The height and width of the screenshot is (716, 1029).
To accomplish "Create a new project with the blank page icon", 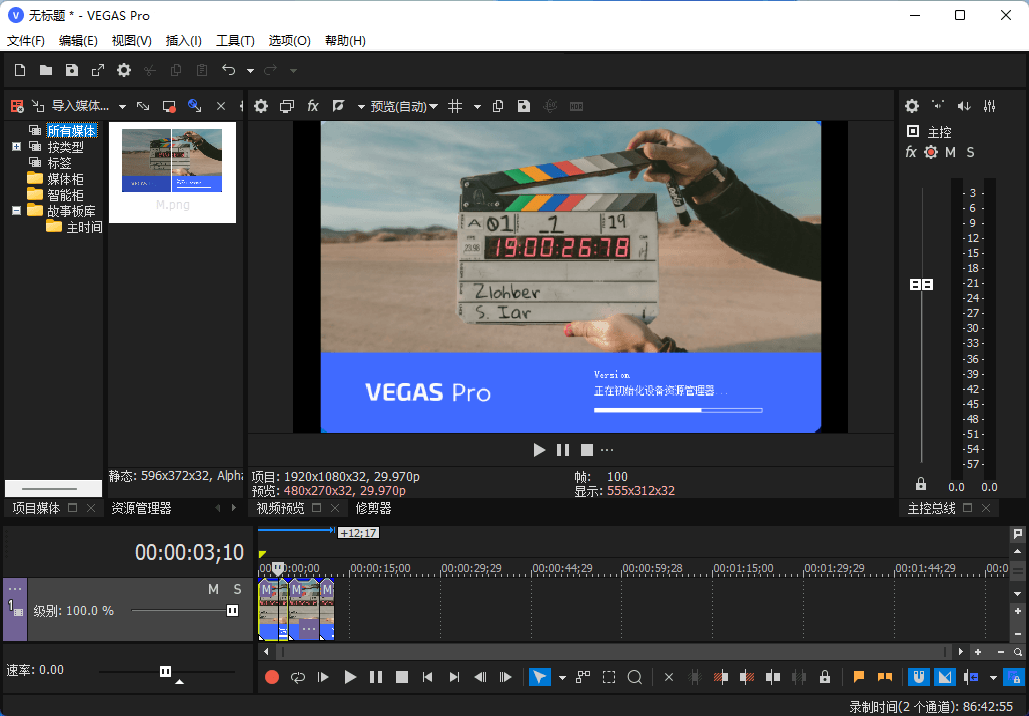I will [x=20, y=70].
